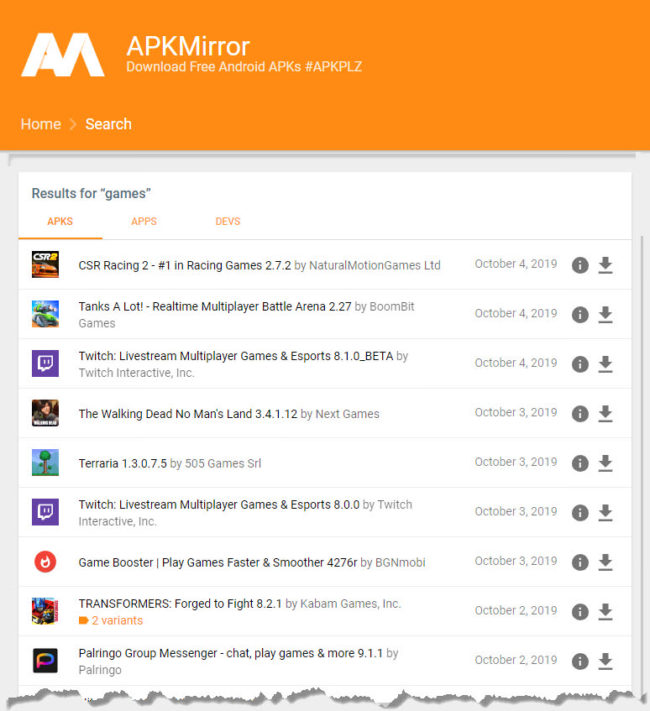
Task: Click the Results for "games" heading
Action: [x=91, y=194]
